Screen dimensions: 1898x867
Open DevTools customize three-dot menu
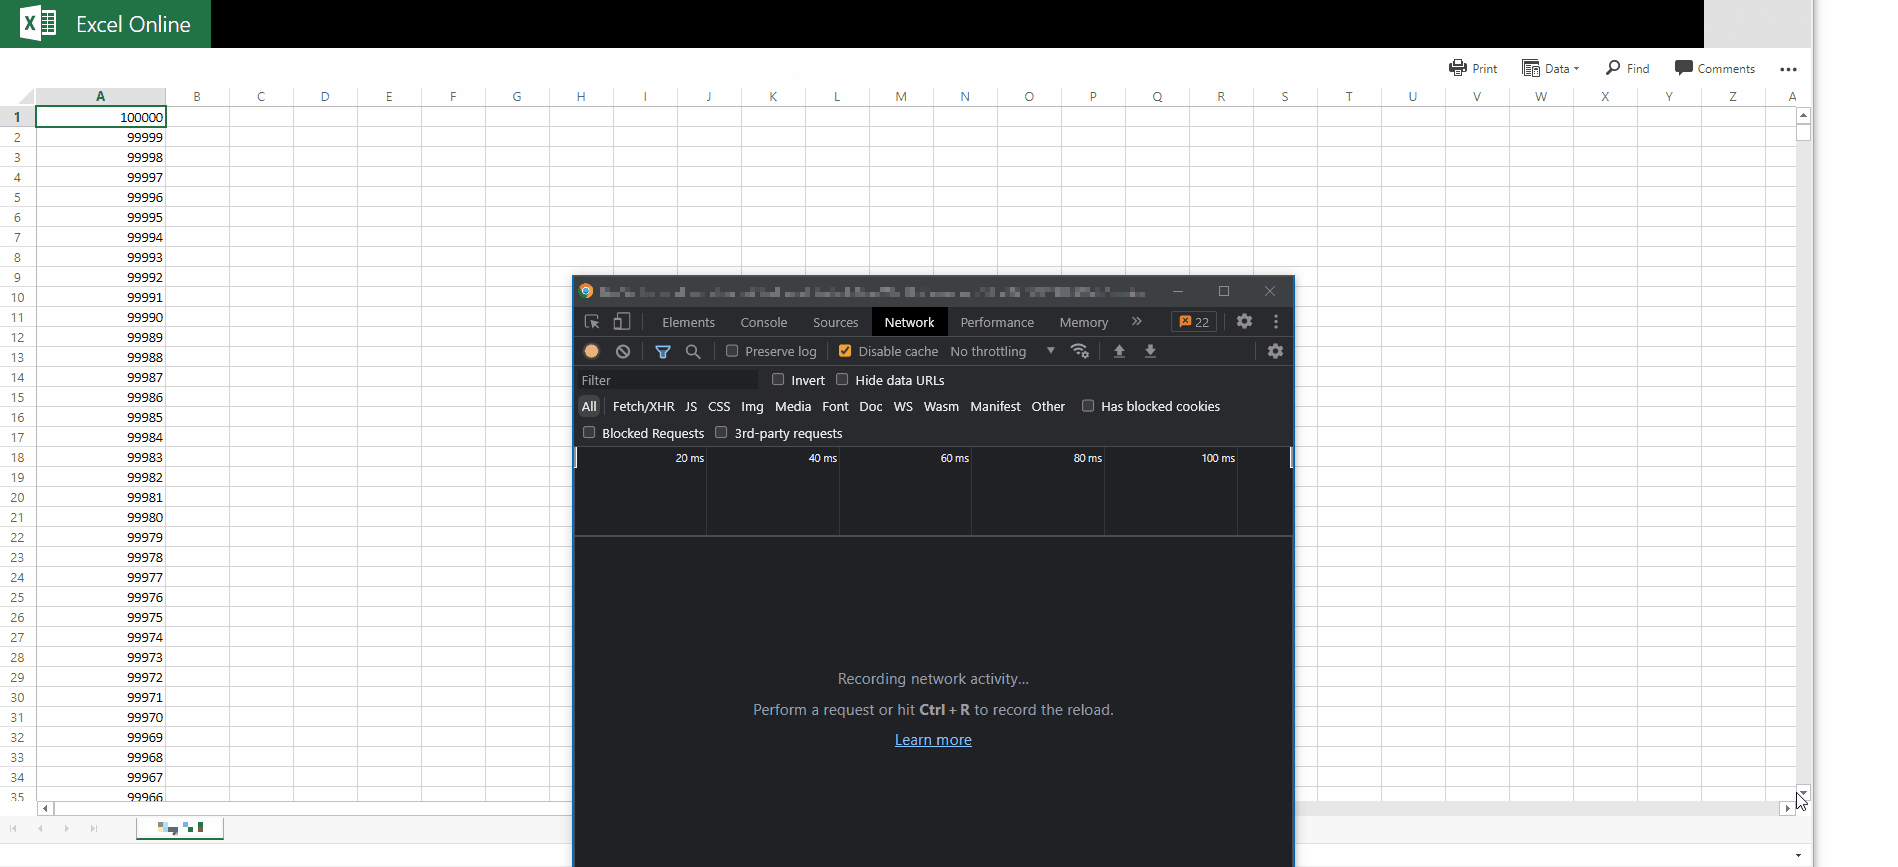(x=1276, y=321)
